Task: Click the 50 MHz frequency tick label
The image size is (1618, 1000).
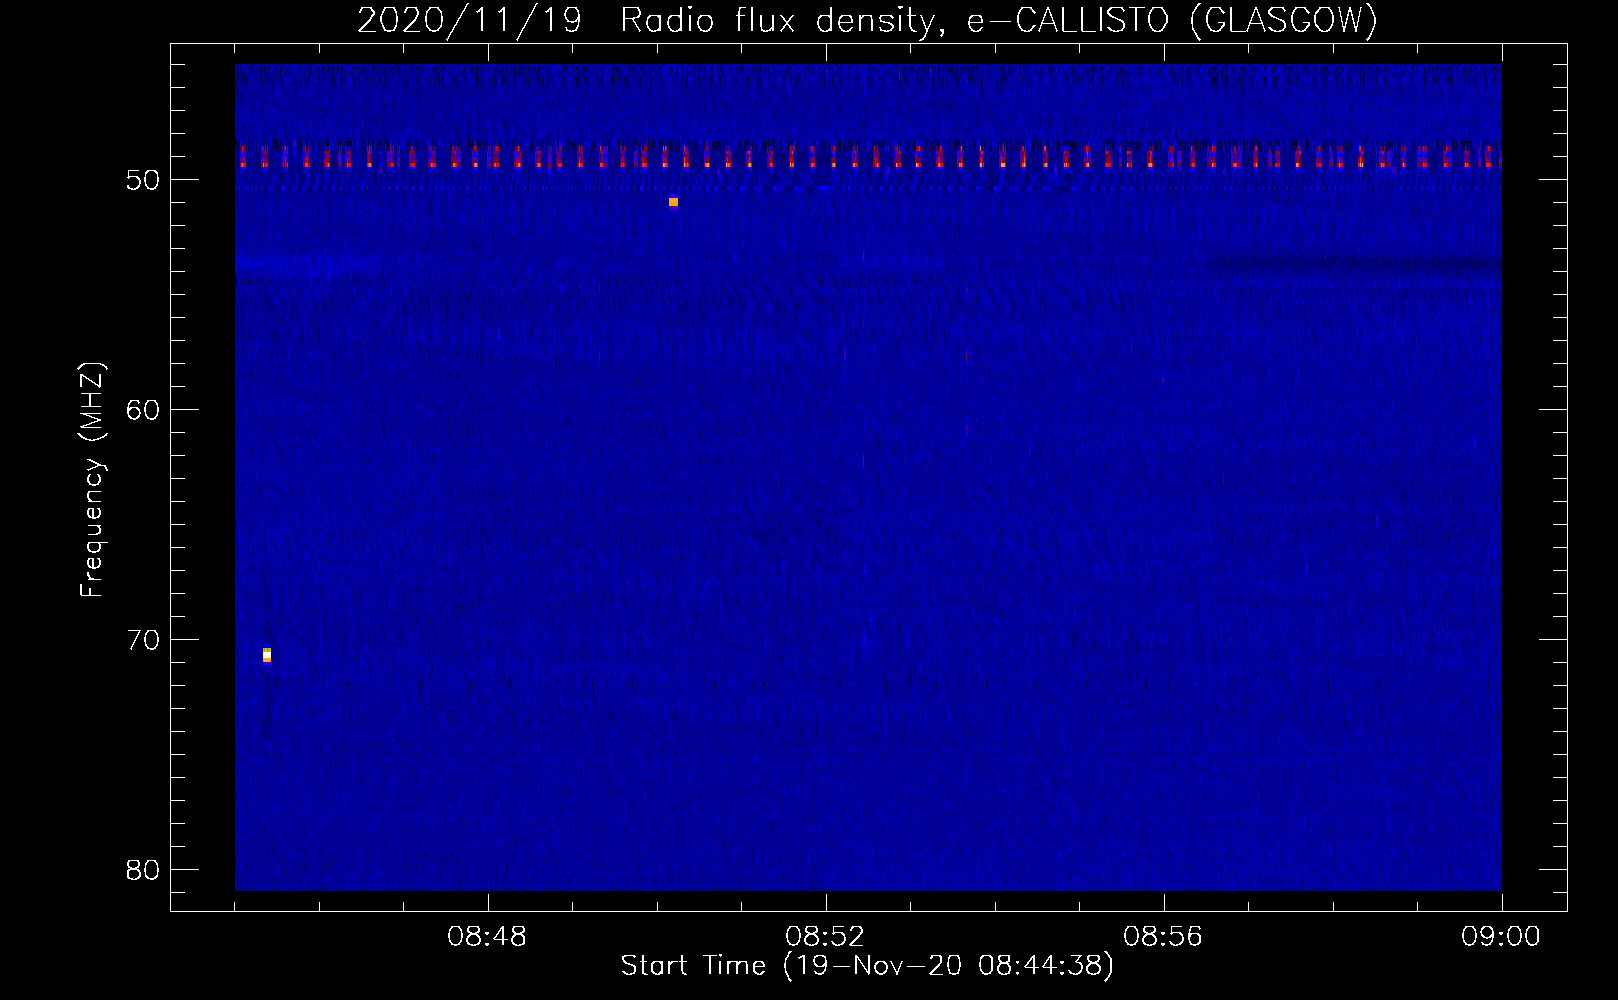Action: point(143,180)
